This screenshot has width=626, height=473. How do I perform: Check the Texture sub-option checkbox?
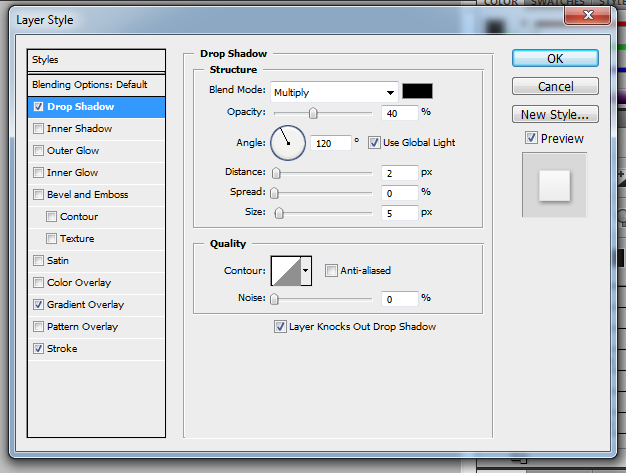pyautogui.click(x=52, y=238)
